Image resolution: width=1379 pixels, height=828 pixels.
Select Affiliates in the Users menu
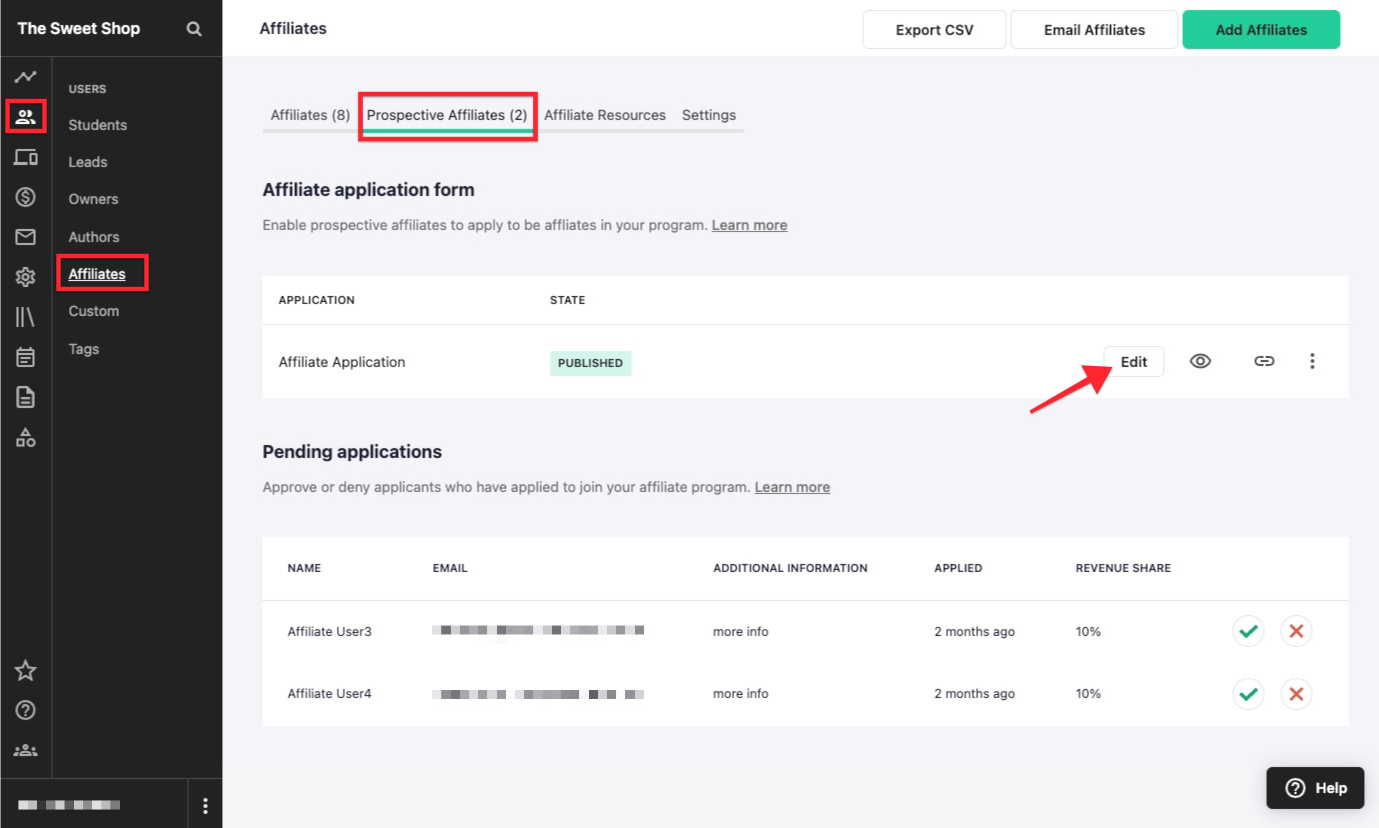(x=97, y=274)
